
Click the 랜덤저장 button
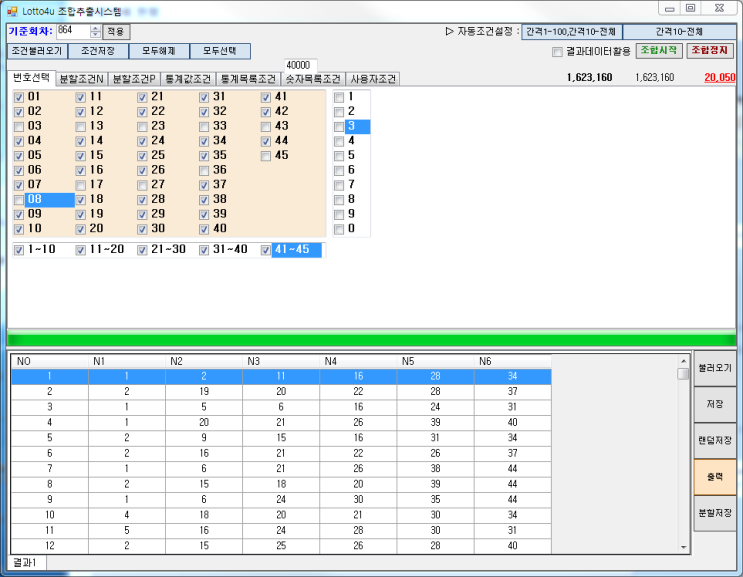(x=715, y=441)
